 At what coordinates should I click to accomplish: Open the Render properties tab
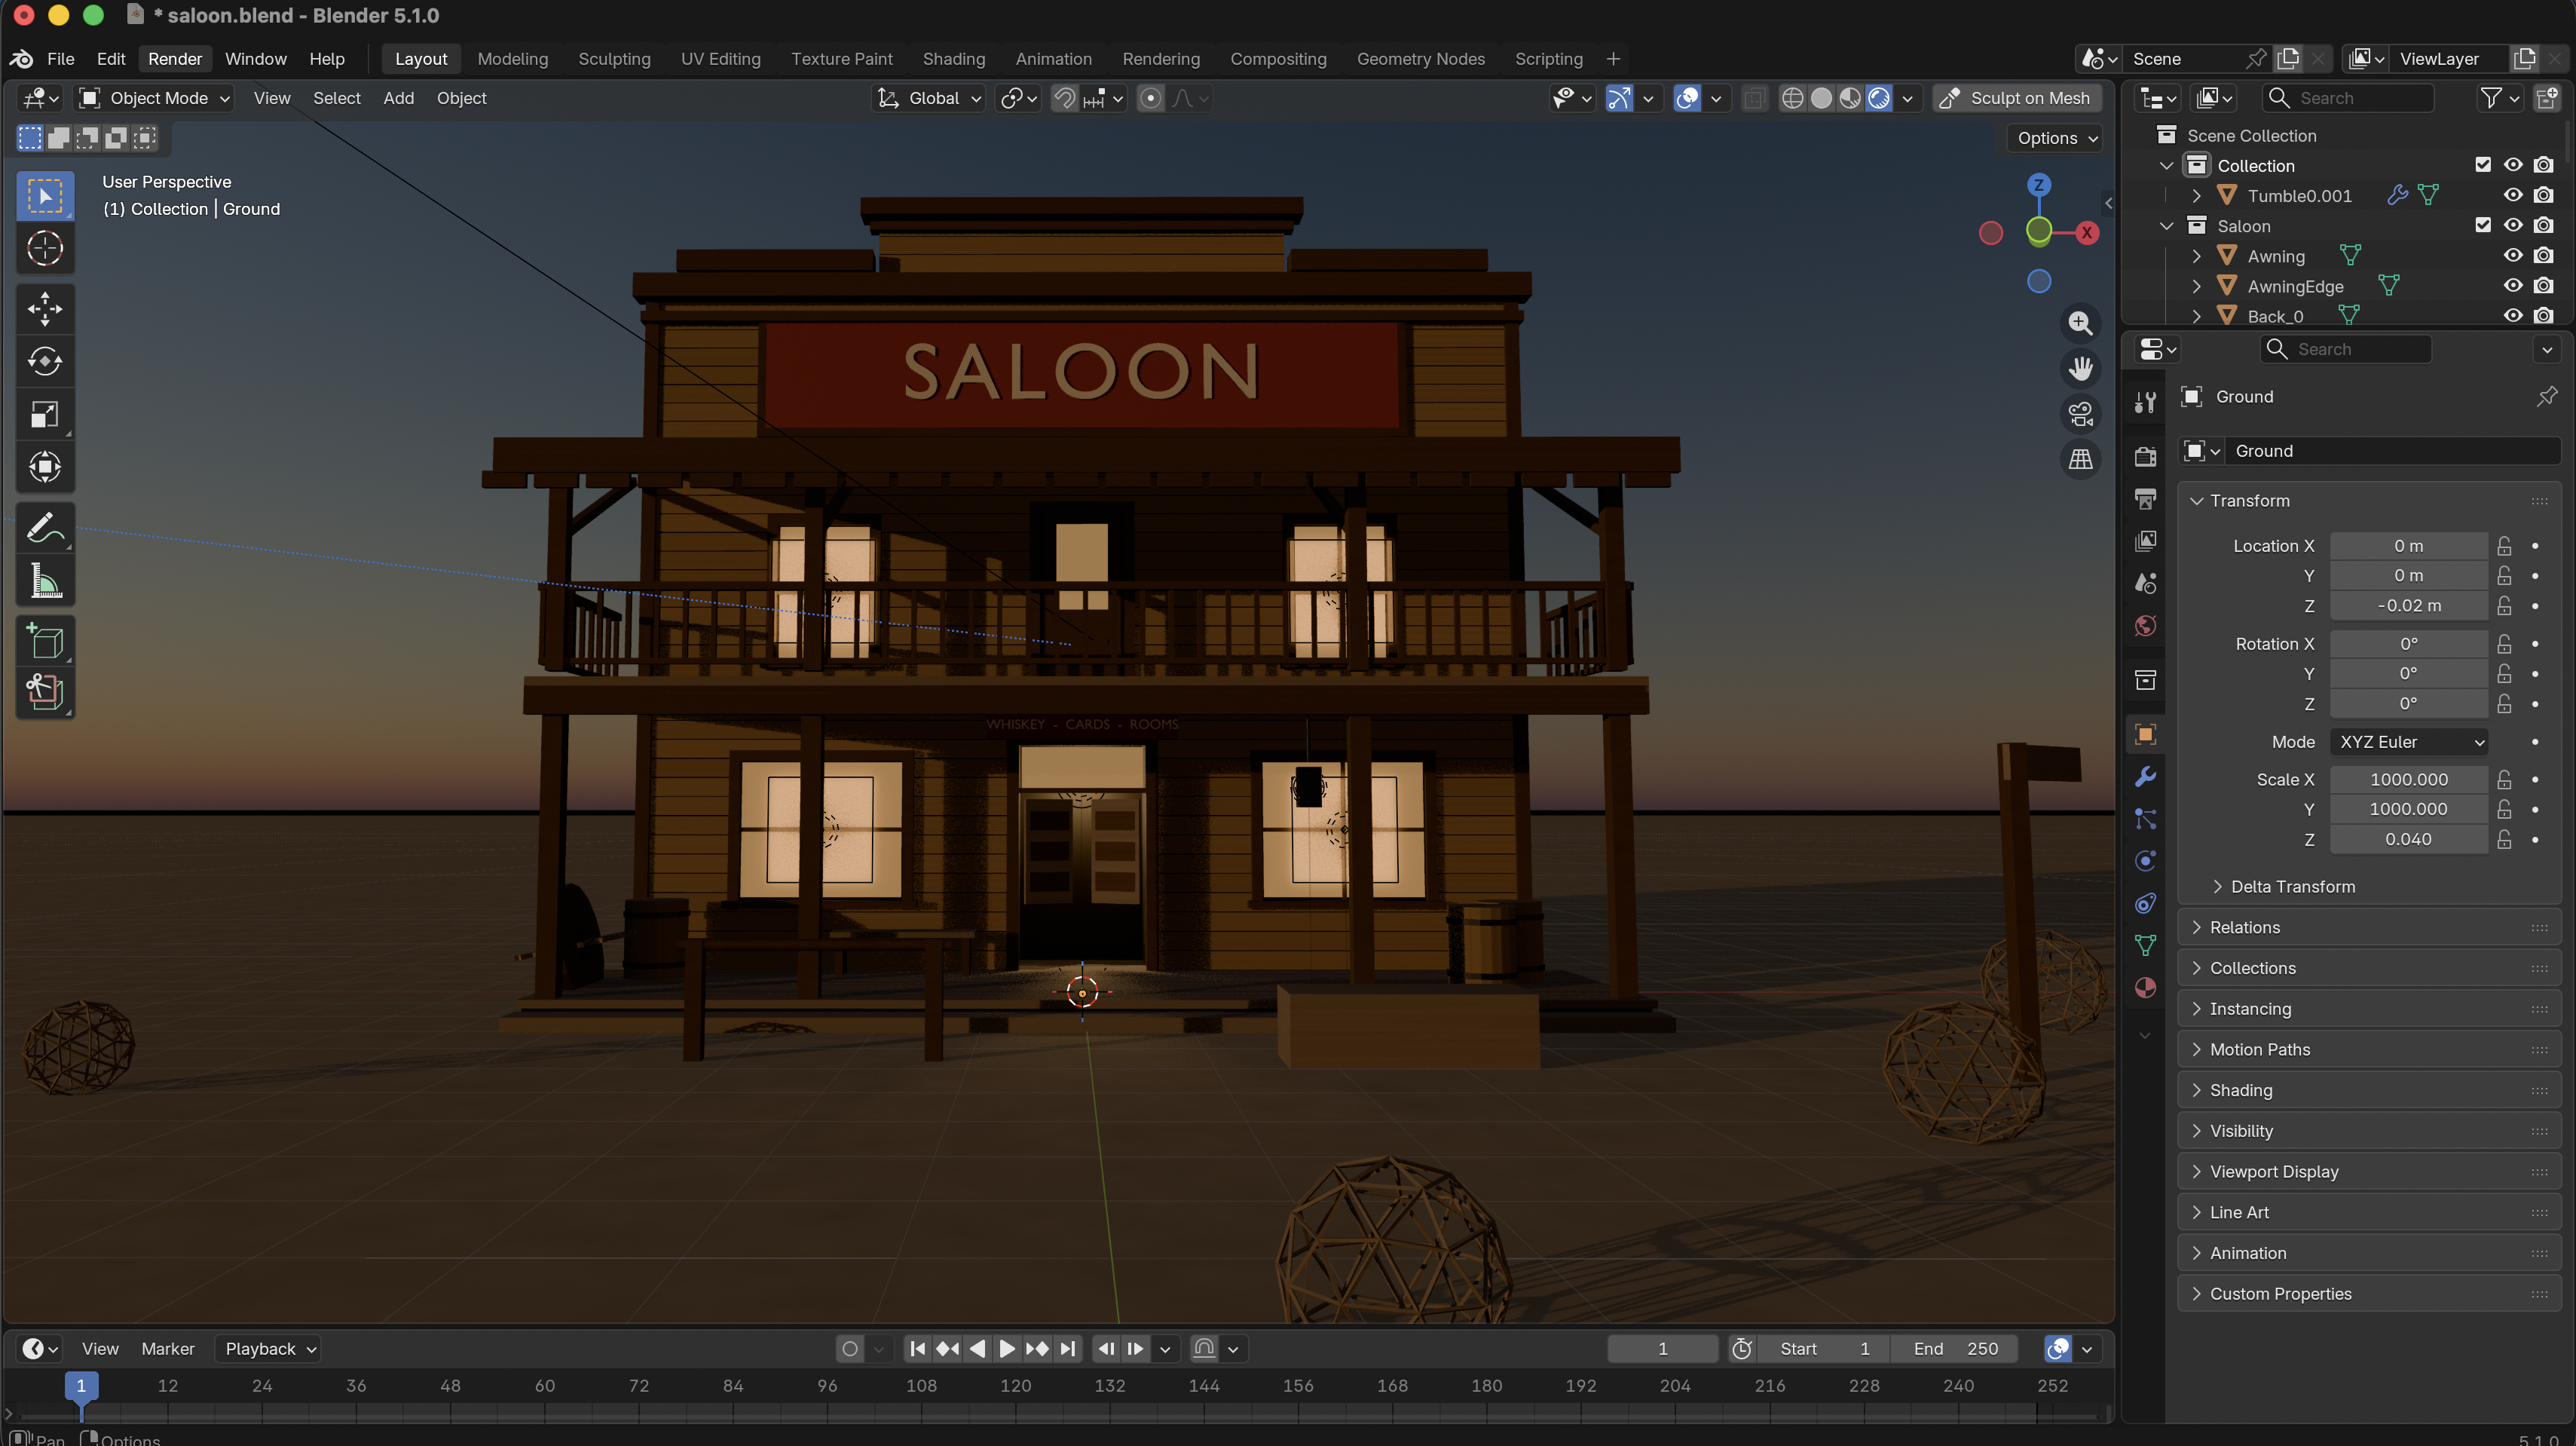(x=2145, y=457)
